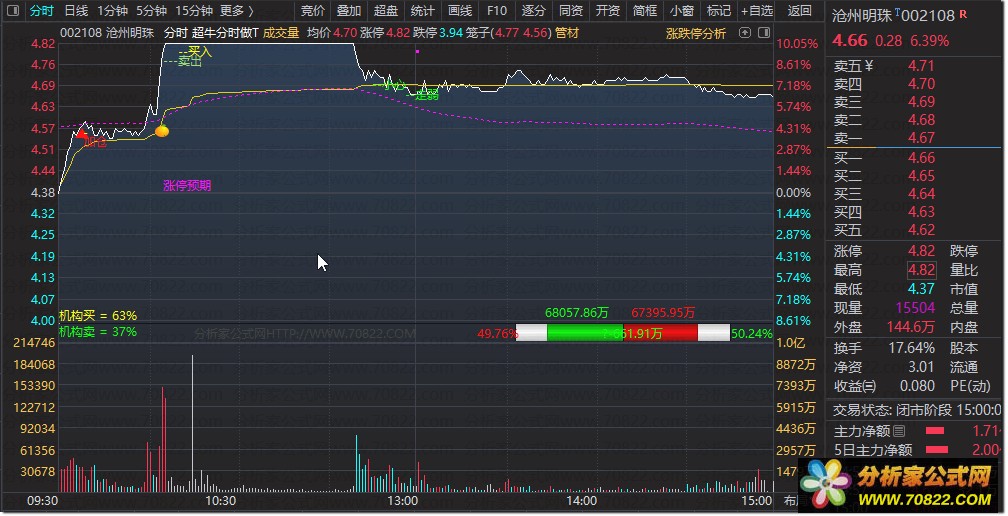
Task: Click the 换手 17.64% value
Action: [912, 348]
